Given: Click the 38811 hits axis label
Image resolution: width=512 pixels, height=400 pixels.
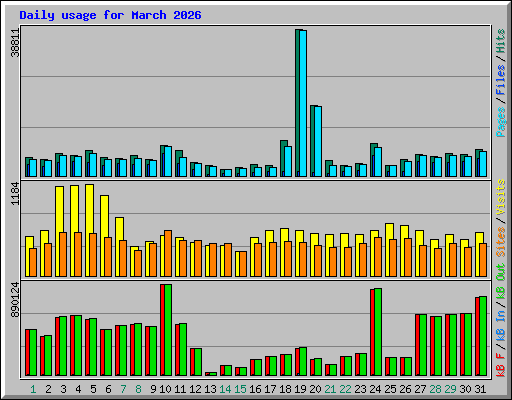Looking at the screenshot, I should click(15, 43).
